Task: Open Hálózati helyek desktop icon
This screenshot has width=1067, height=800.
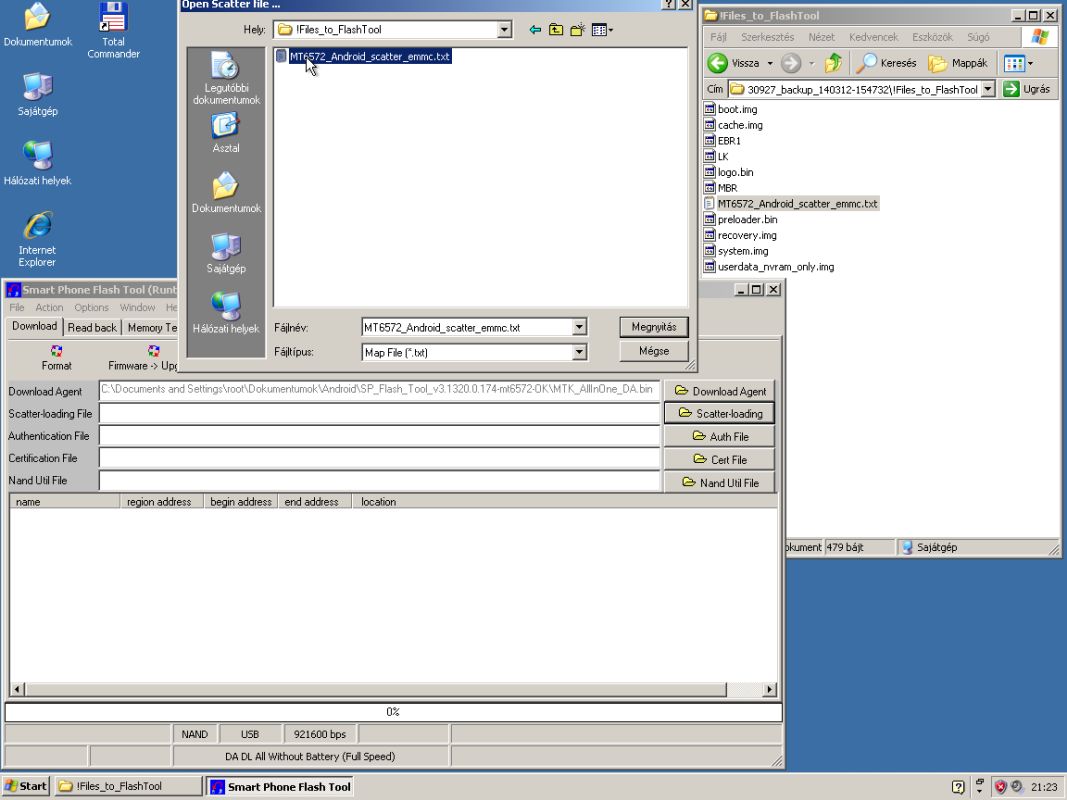Action: [x=37, y=163]
